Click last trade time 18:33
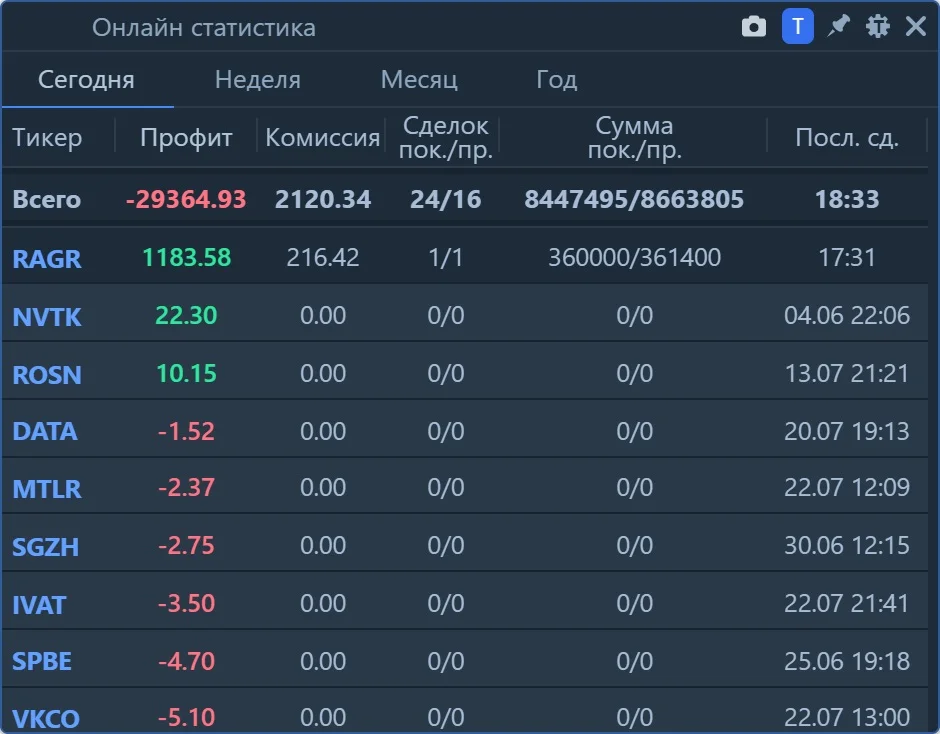 [846, 200]
